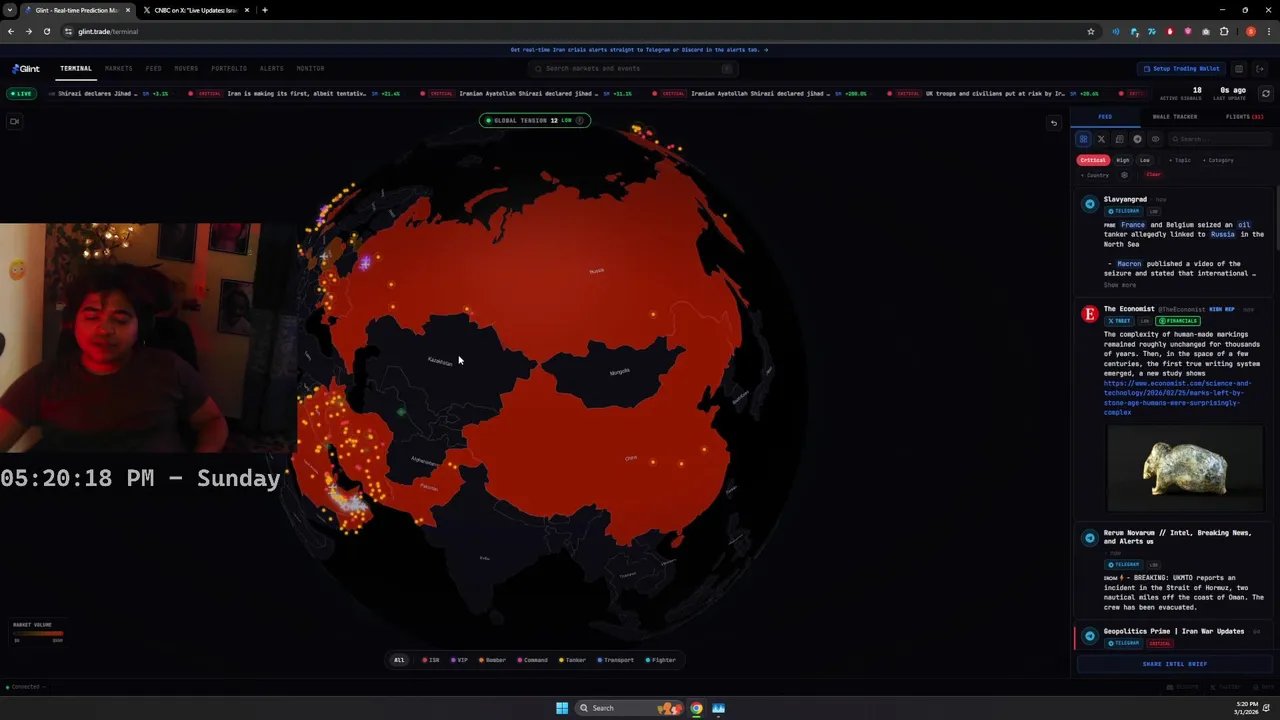Click the pink shield extension icon
Screen dimensions: 1280x720
click(1188, 31)
